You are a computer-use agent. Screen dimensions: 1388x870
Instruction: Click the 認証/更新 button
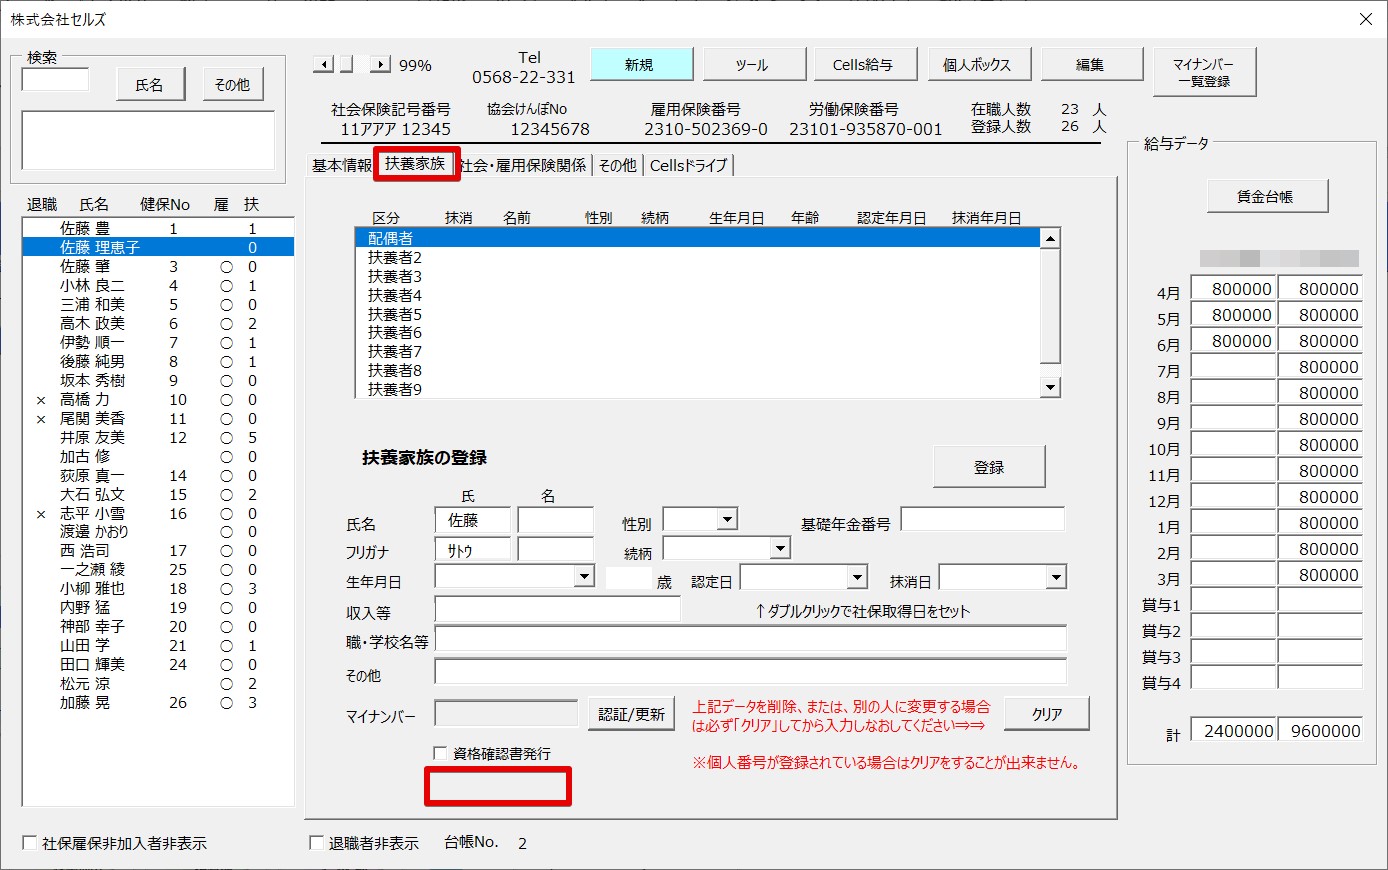coord(631,714)
